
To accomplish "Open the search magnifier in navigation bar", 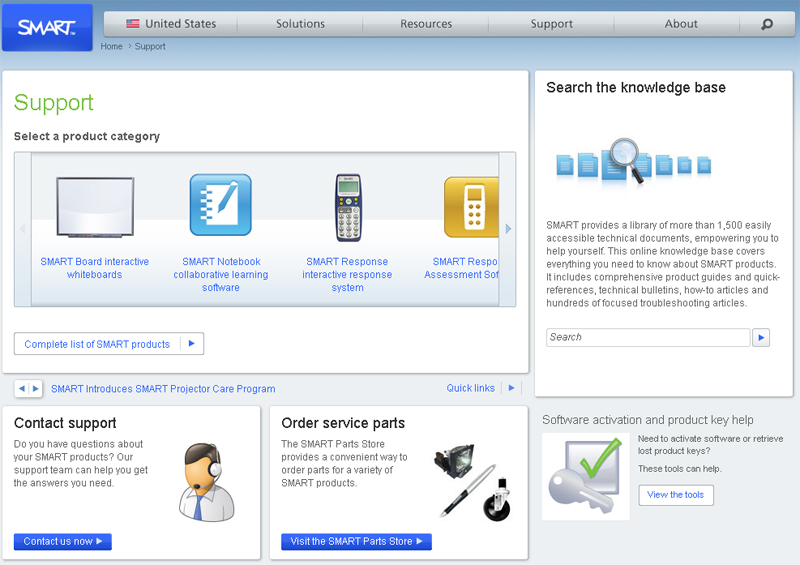I will coord(767,24).
